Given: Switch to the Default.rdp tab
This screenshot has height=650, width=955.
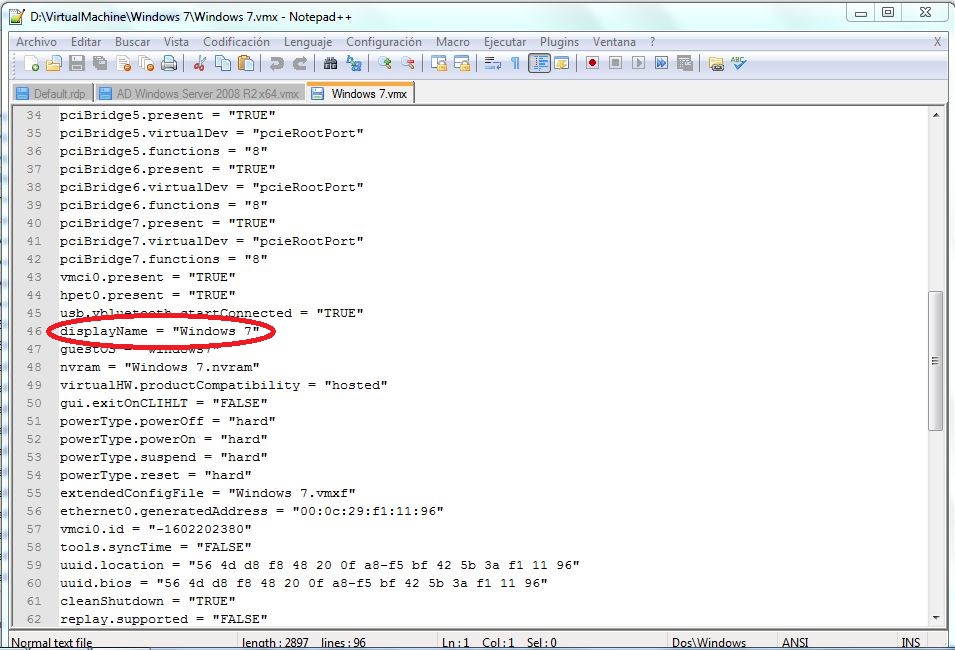Looking at the screenshot, I should click(x=52, y=93).
